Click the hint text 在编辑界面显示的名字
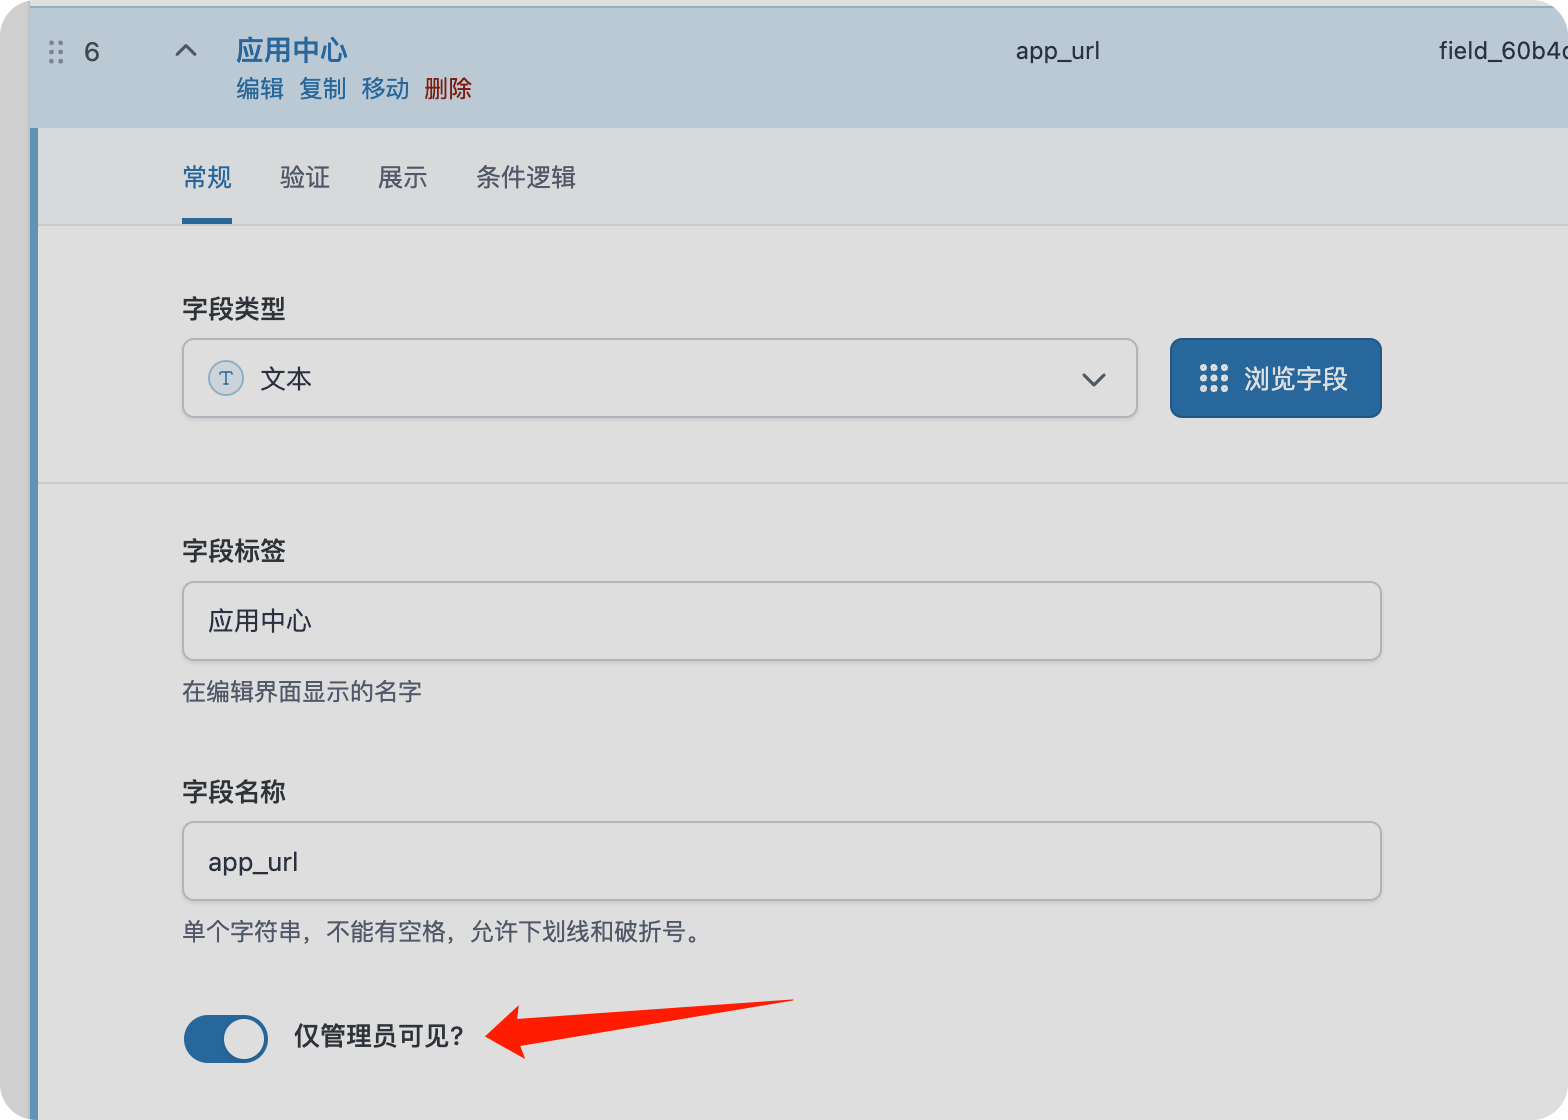Screen dimensions: 1568x1120 pyautogui.click(x=302, y=692)
